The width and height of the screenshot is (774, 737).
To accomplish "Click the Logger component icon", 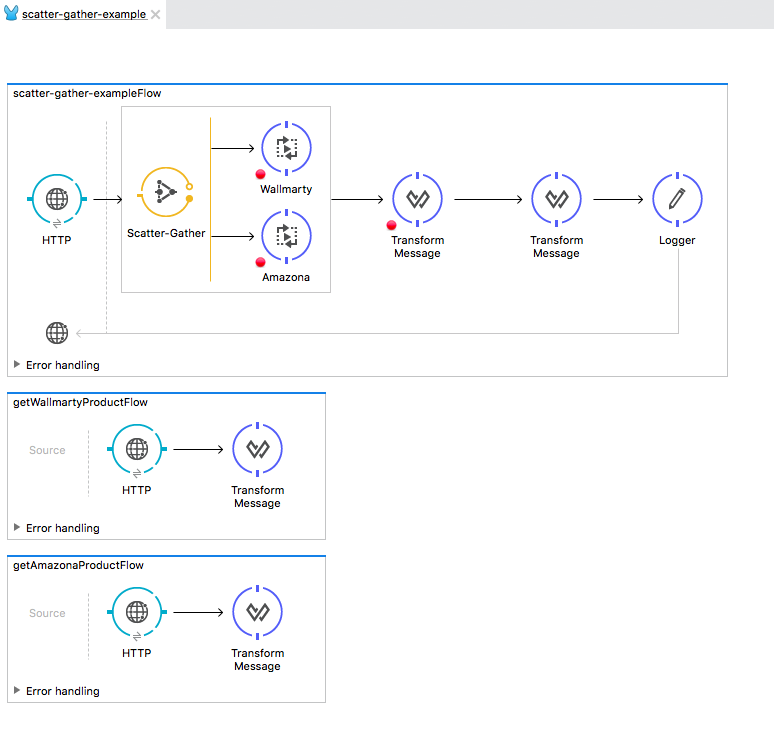I will click(677, 199).
